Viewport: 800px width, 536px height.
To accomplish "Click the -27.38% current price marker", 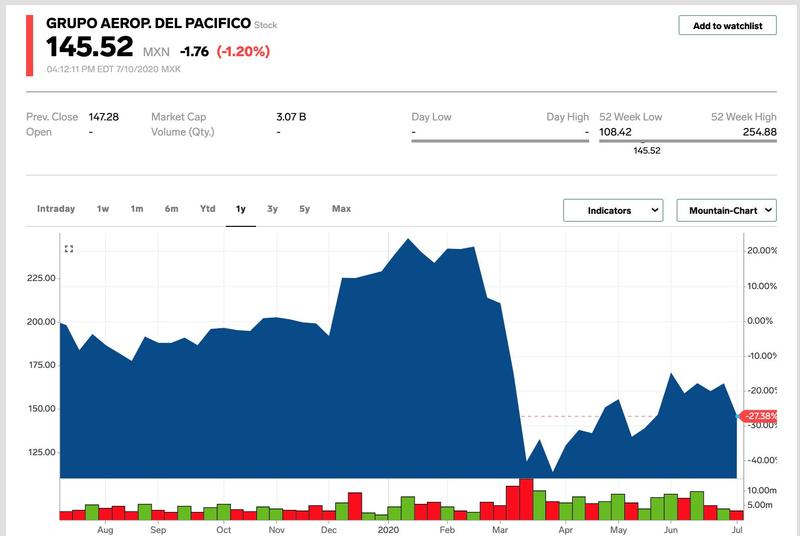I will [x=759, y=416].
